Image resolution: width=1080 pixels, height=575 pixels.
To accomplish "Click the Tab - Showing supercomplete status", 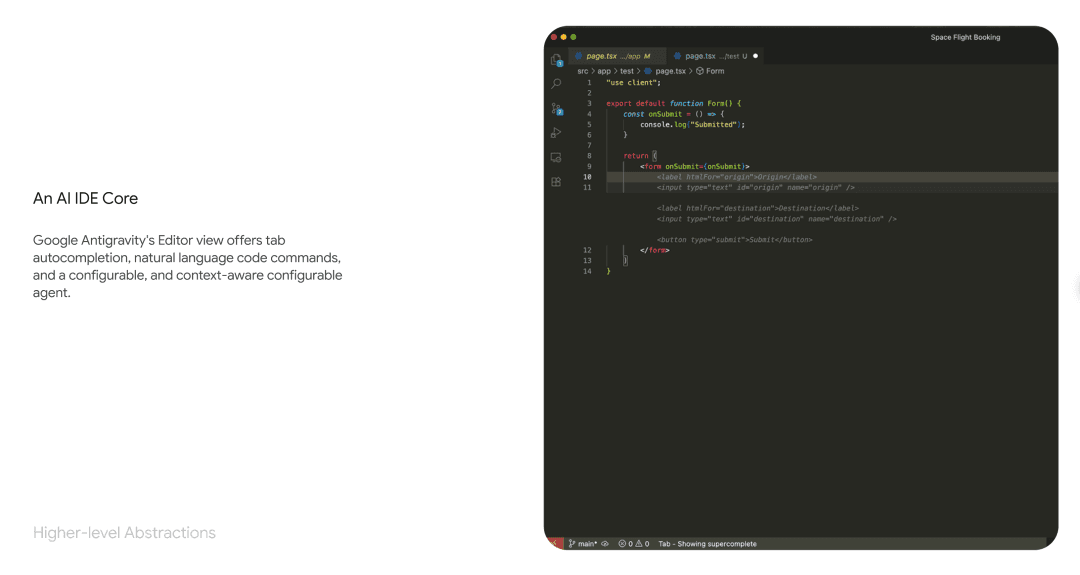I will pos(707,544).
